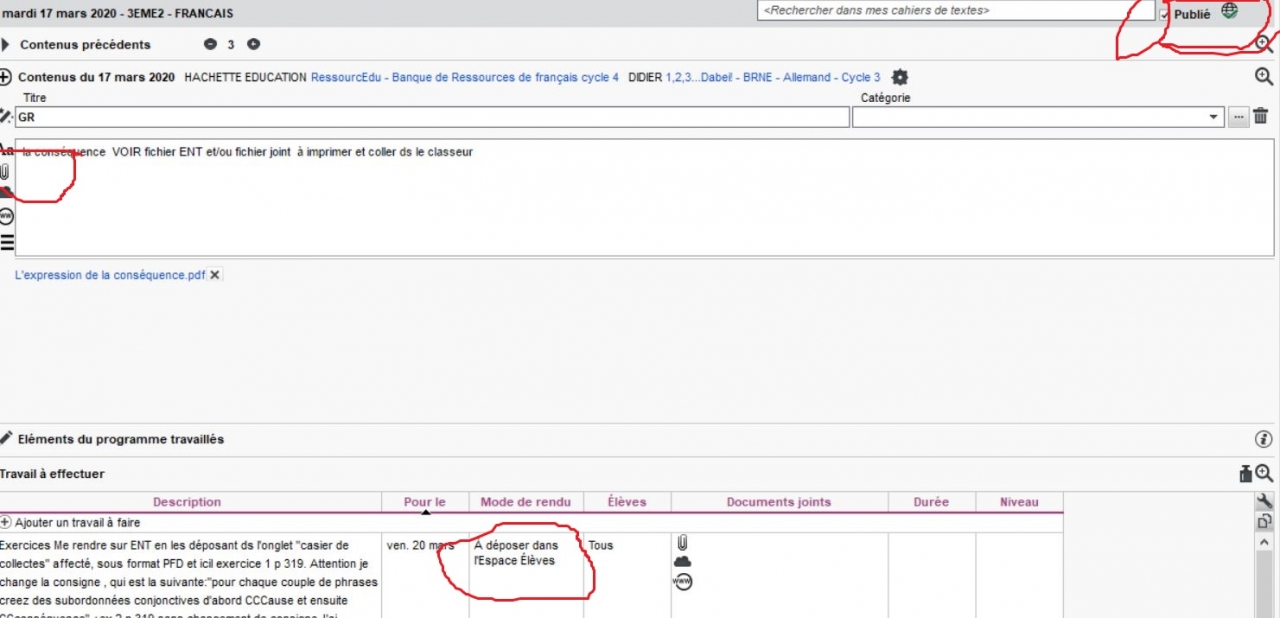Click the magnifier icon on the Contenus du 17 mars row
Screen dimensions: 1280x618
coord(1264,77)
